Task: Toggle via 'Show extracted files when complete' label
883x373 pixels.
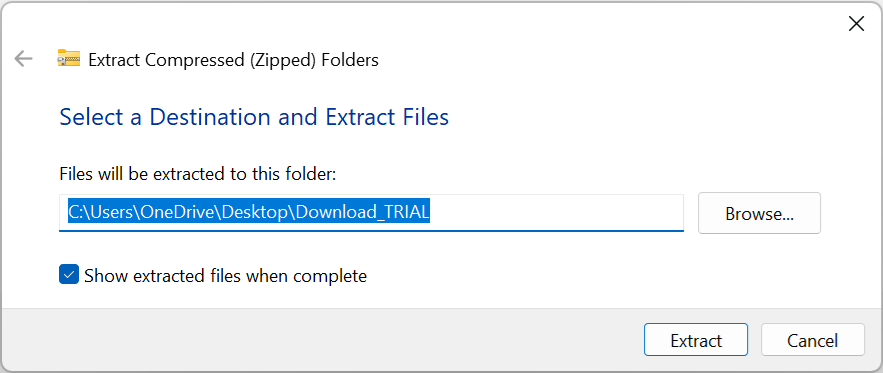Action: point(225,276)
